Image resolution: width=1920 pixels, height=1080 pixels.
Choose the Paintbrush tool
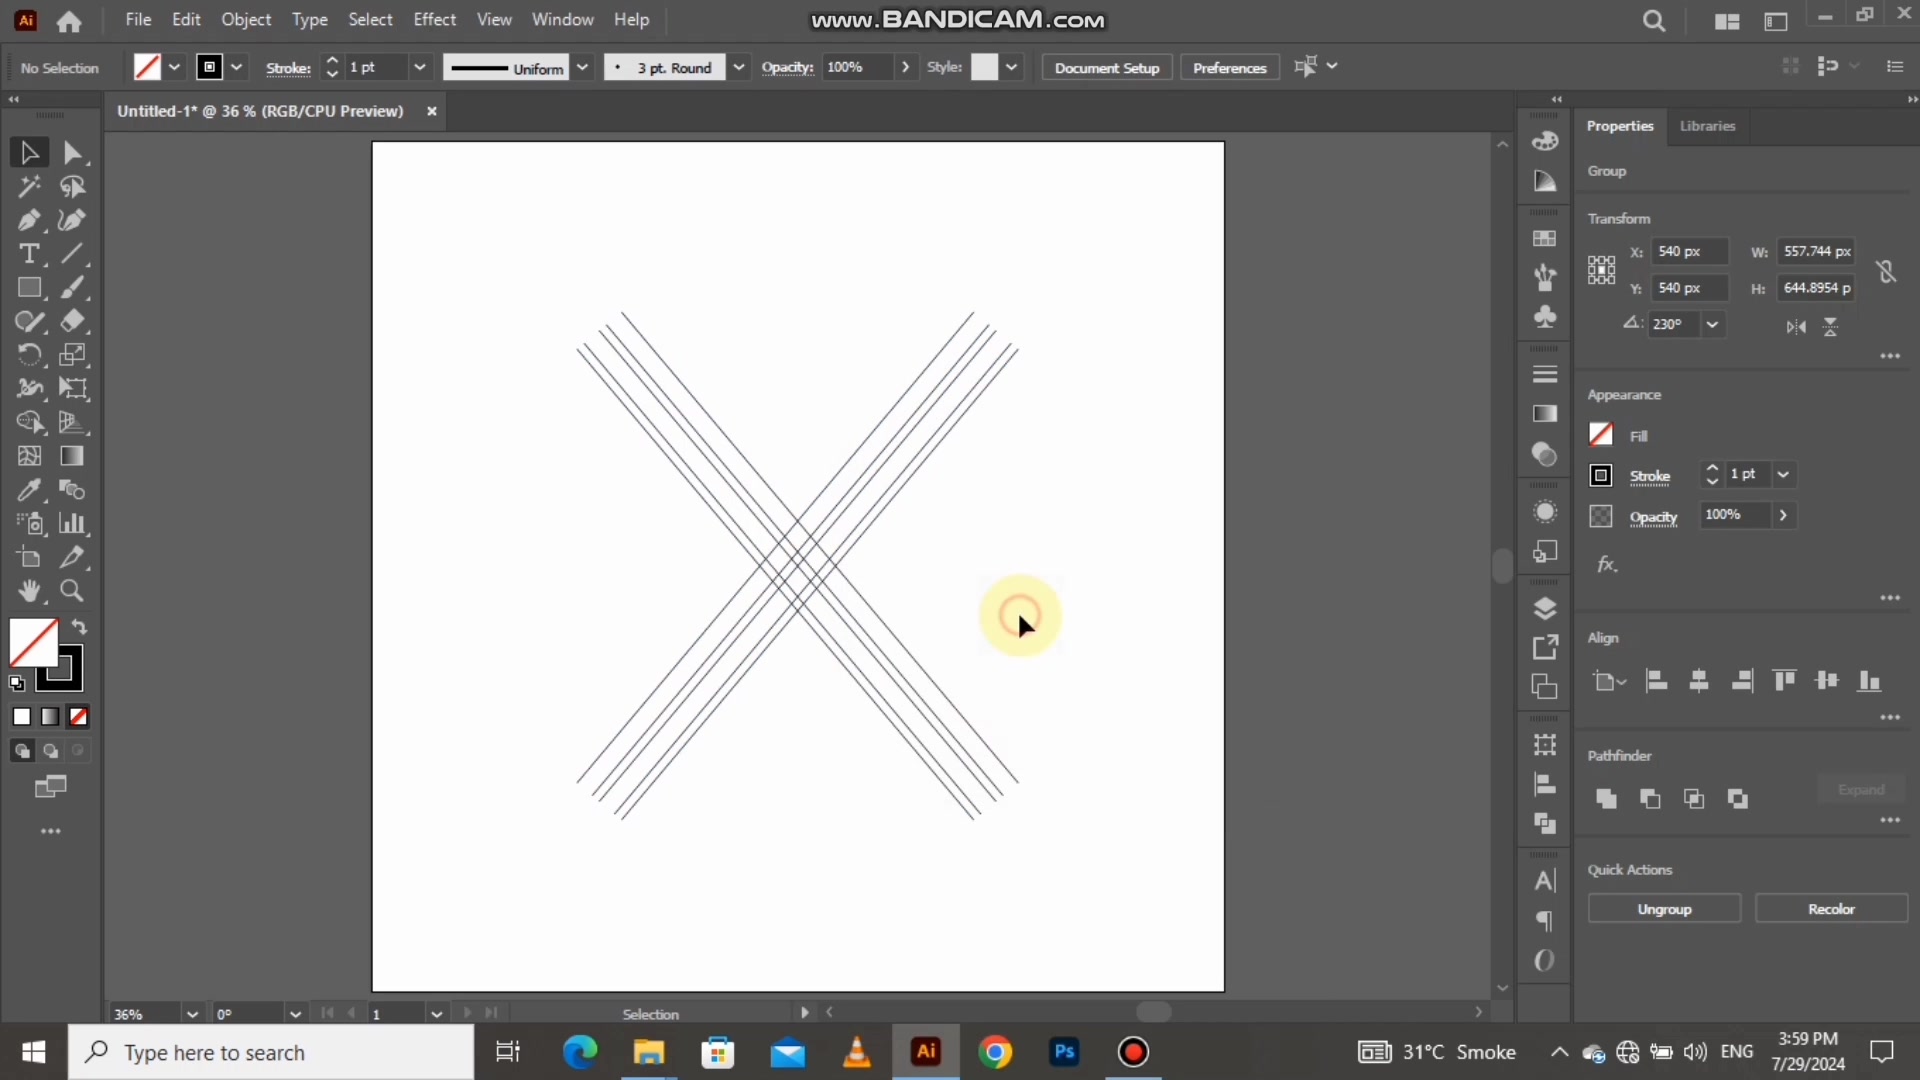coord(72,288)
